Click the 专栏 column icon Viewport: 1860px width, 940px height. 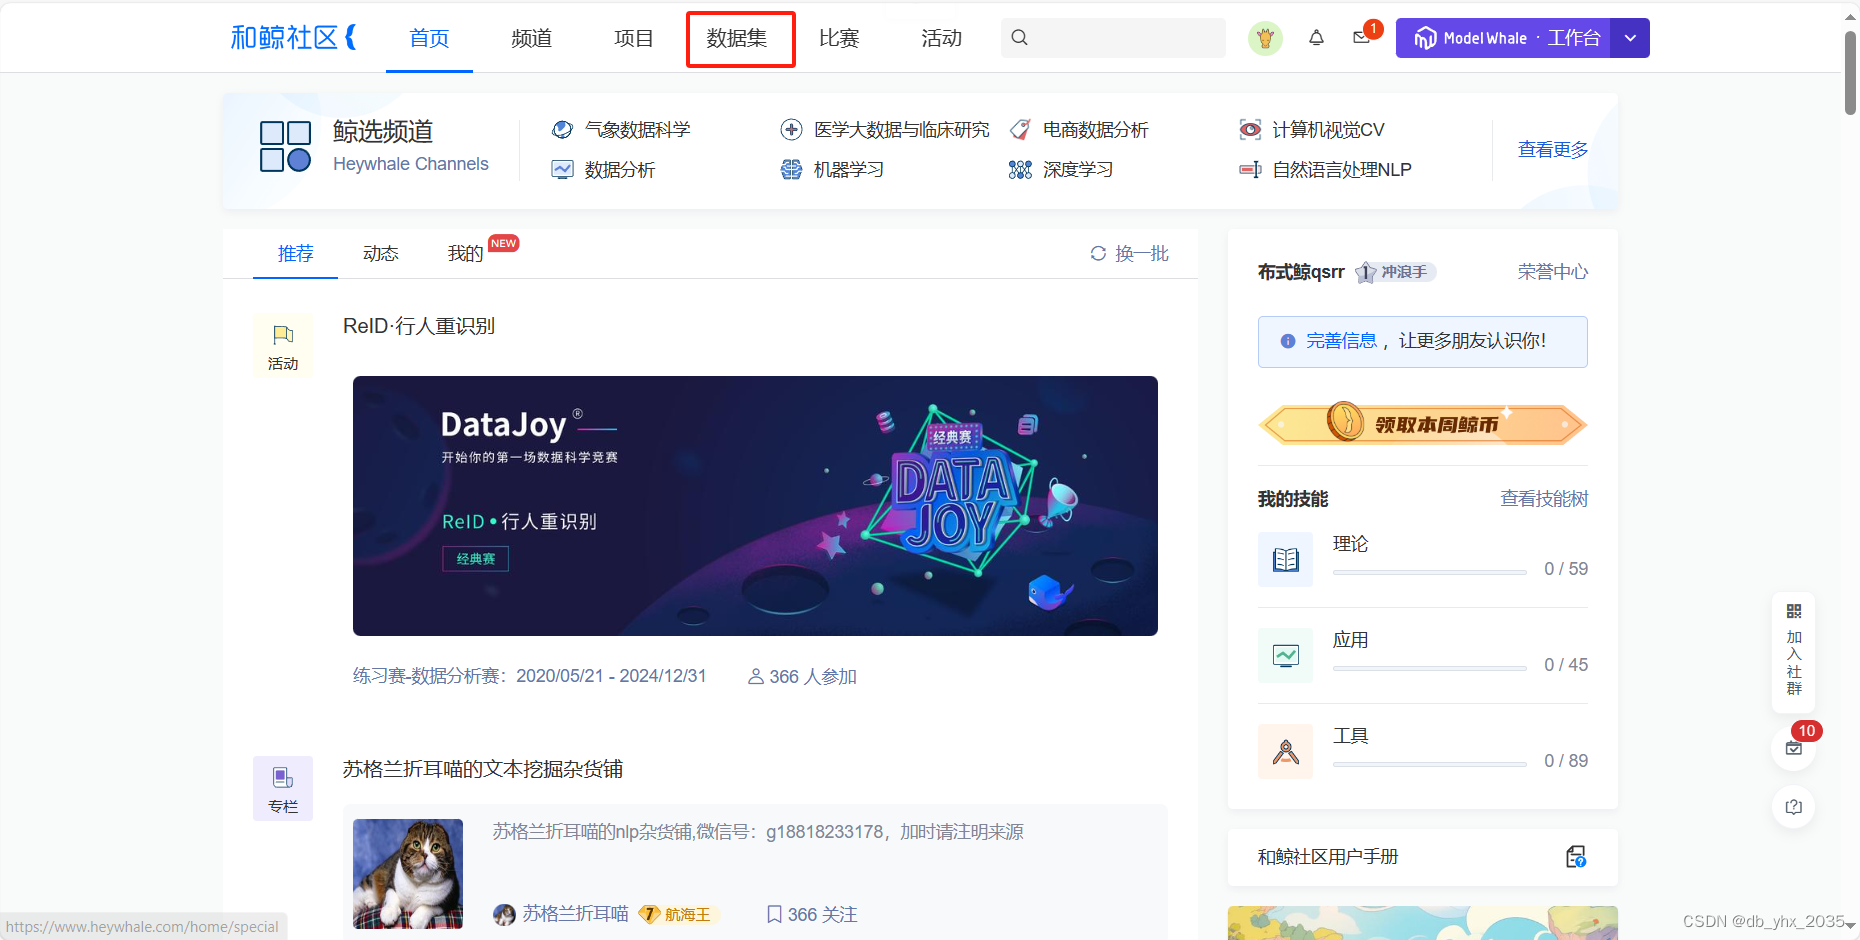click(283, 778)
